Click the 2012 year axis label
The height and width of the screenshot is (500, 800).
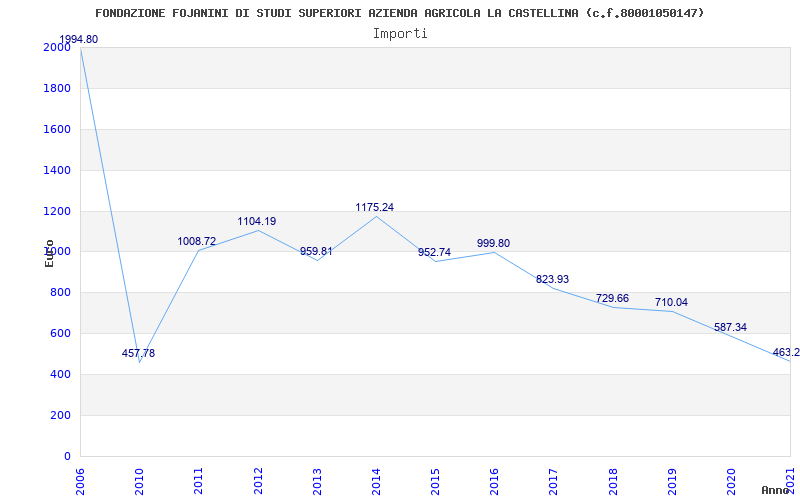[258, 481]
